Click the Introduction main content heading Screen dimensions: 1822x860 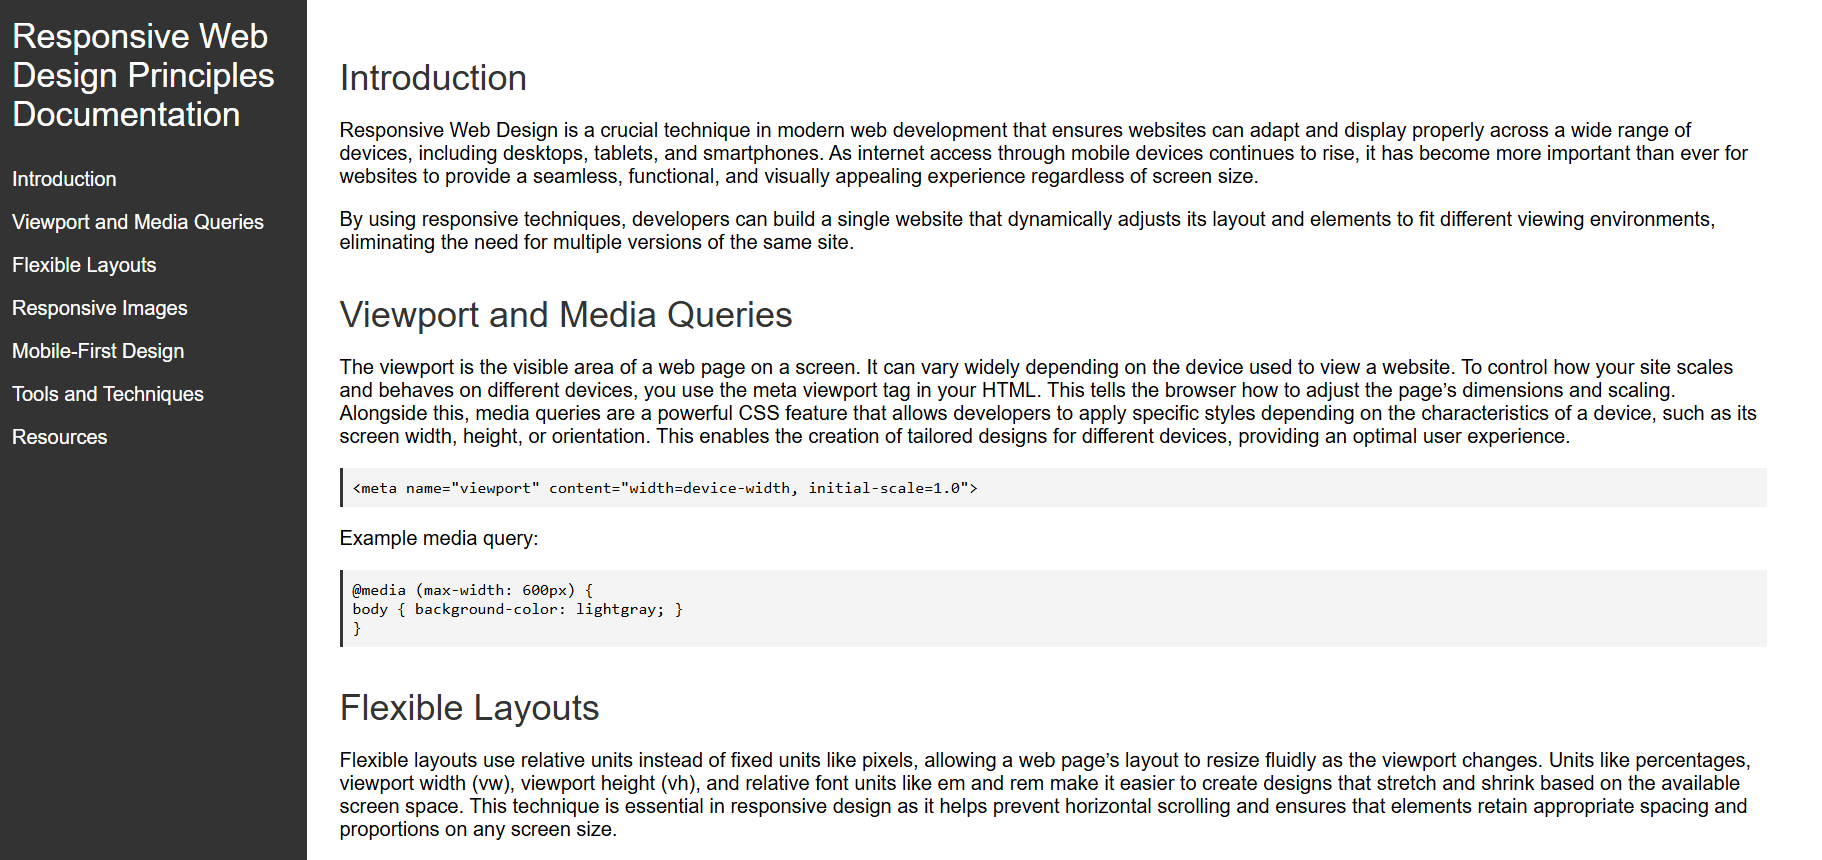point(433,78)
